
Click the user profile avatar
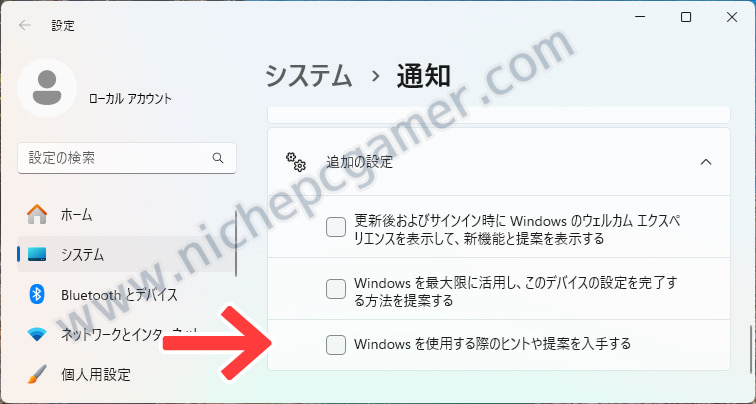pos(47,88)
